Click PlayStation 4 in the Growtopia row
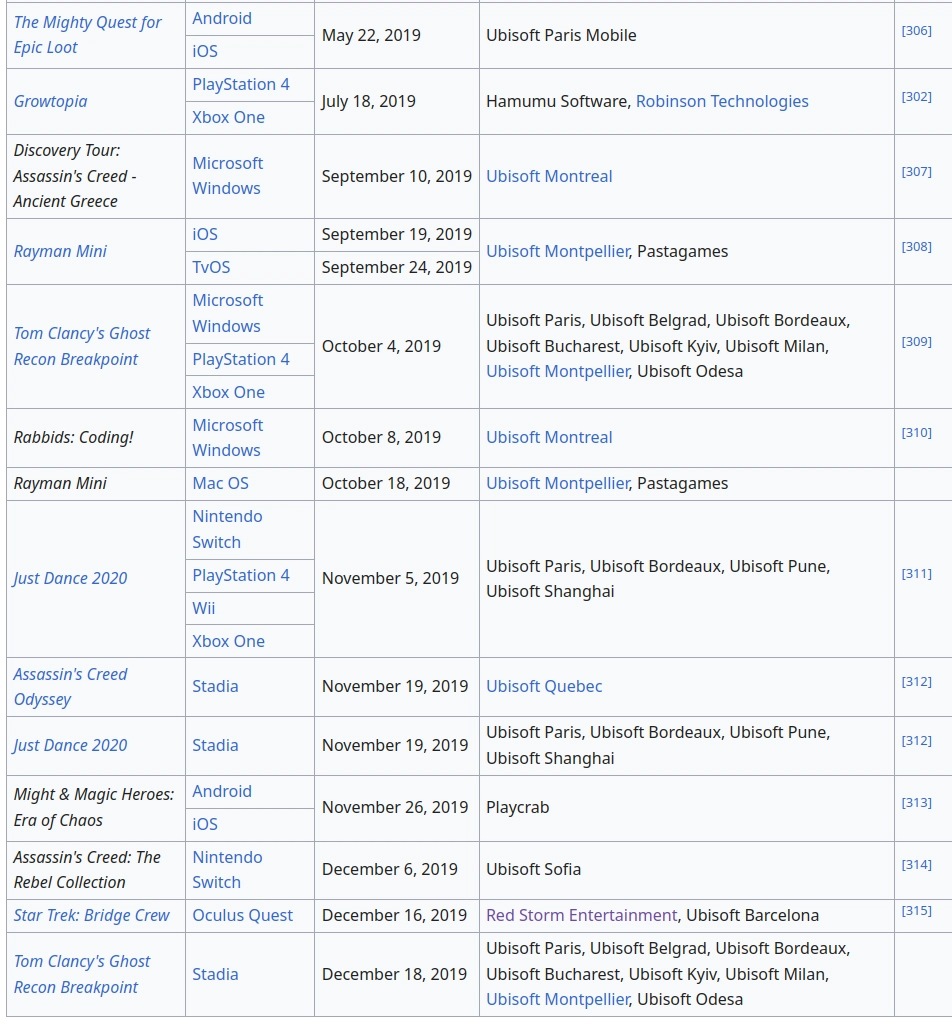The width and height of the screenshot is (952, 1023). [241, 85]
